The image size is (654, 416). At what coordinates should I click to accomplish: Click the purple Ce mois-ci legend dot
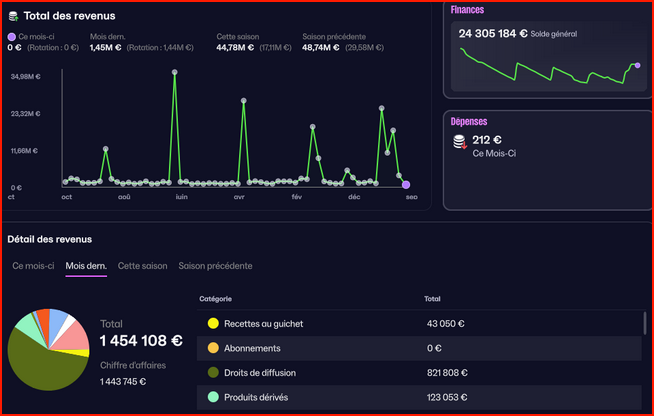click(11, 37)
